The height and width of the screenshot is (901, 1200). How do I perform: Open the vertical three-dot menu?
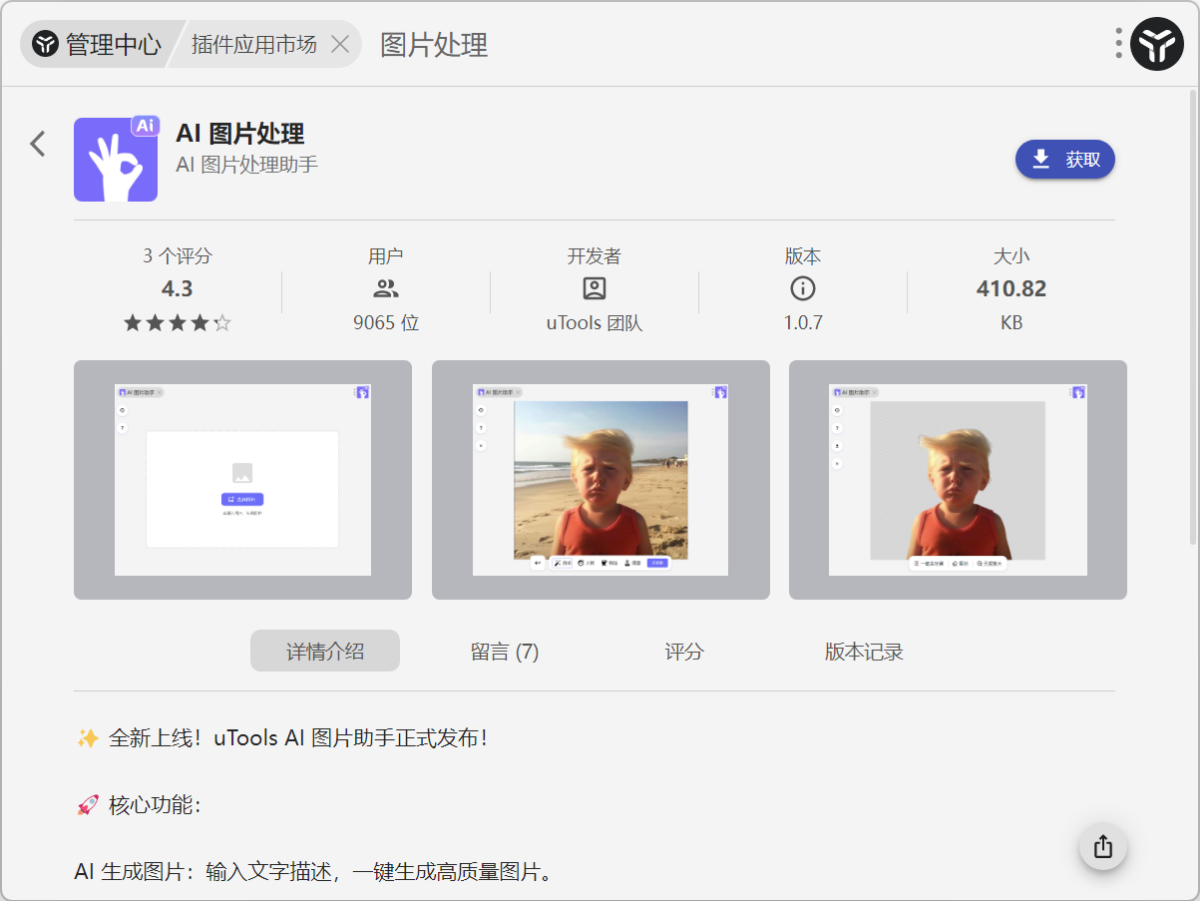(x=1117, y=44)
